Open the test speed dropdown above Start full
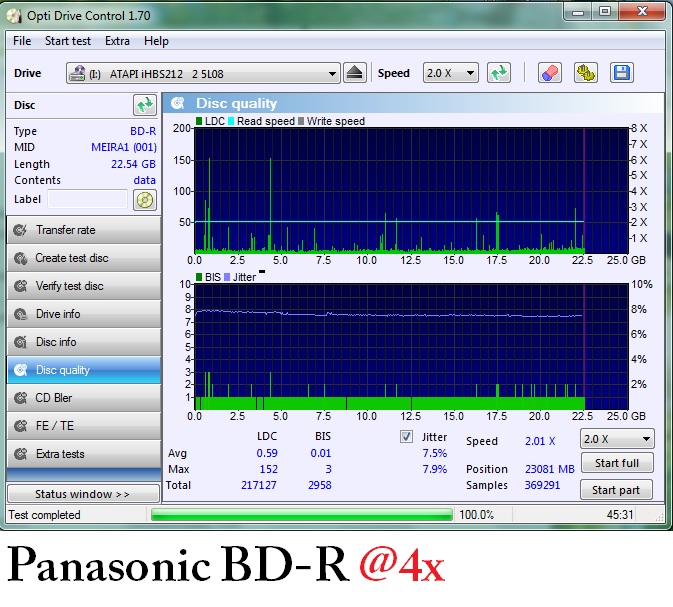The width and height of the screenshot is (673, 607). (x=617, y=439)
